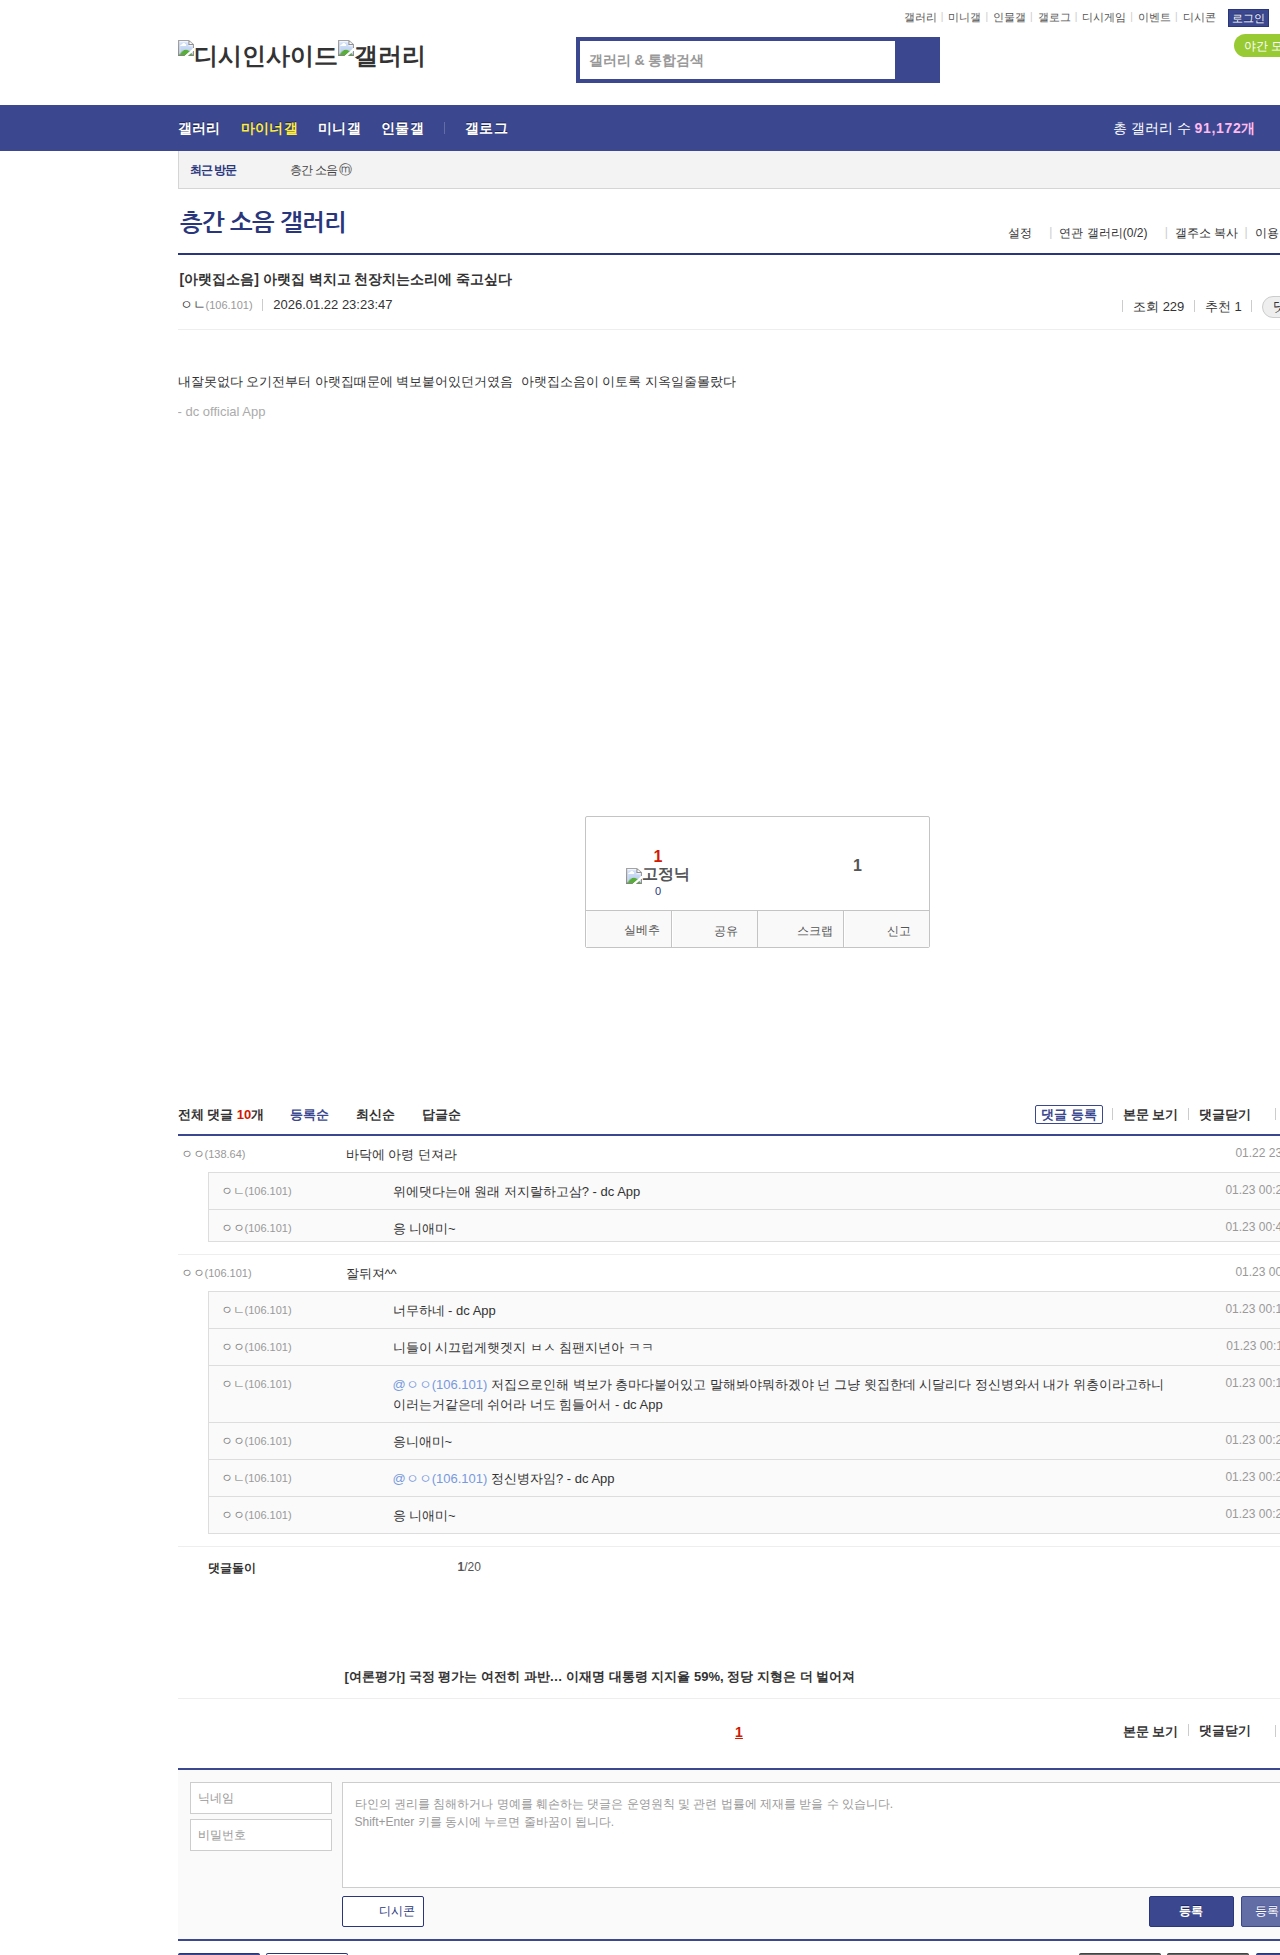Open the 여론평가 news headline link

tap(599, 1677)
